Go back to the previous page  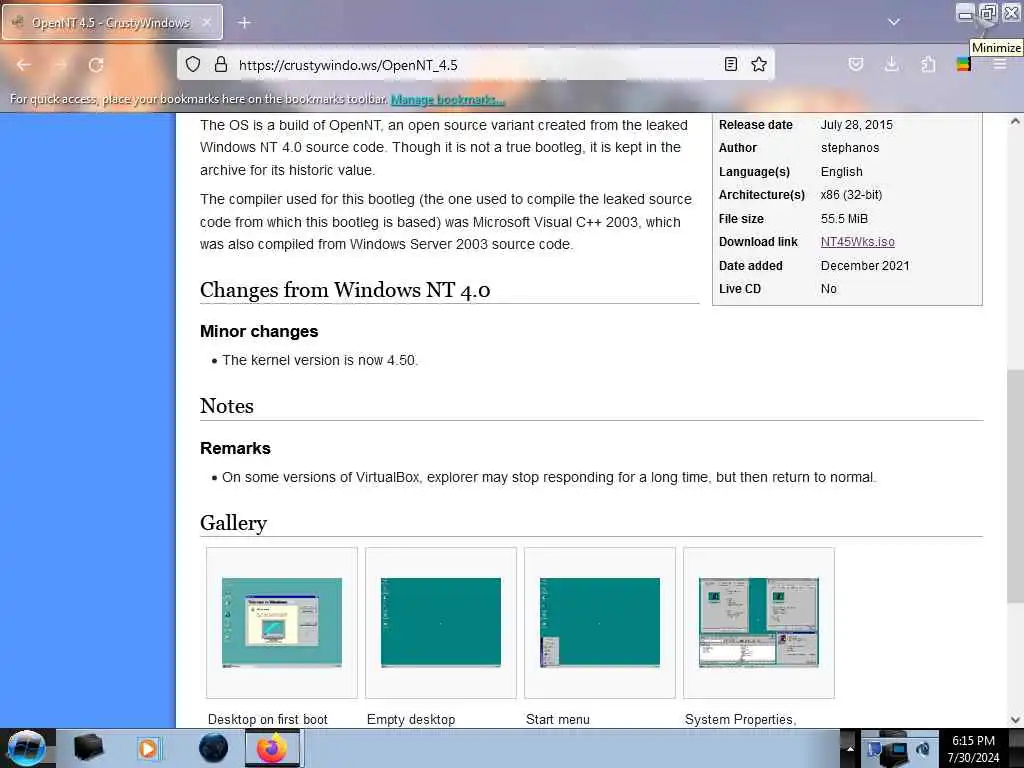click(24, 65)
